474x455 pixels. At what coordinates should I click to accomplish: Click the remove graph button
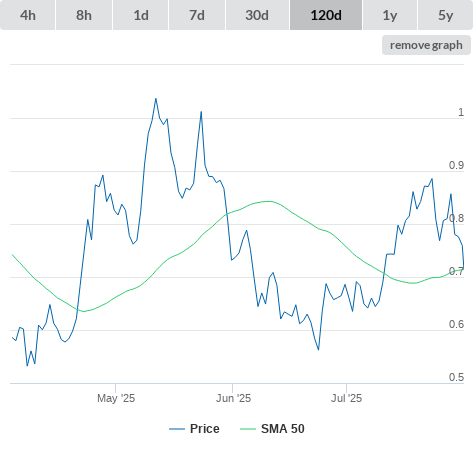click(426, 45)
